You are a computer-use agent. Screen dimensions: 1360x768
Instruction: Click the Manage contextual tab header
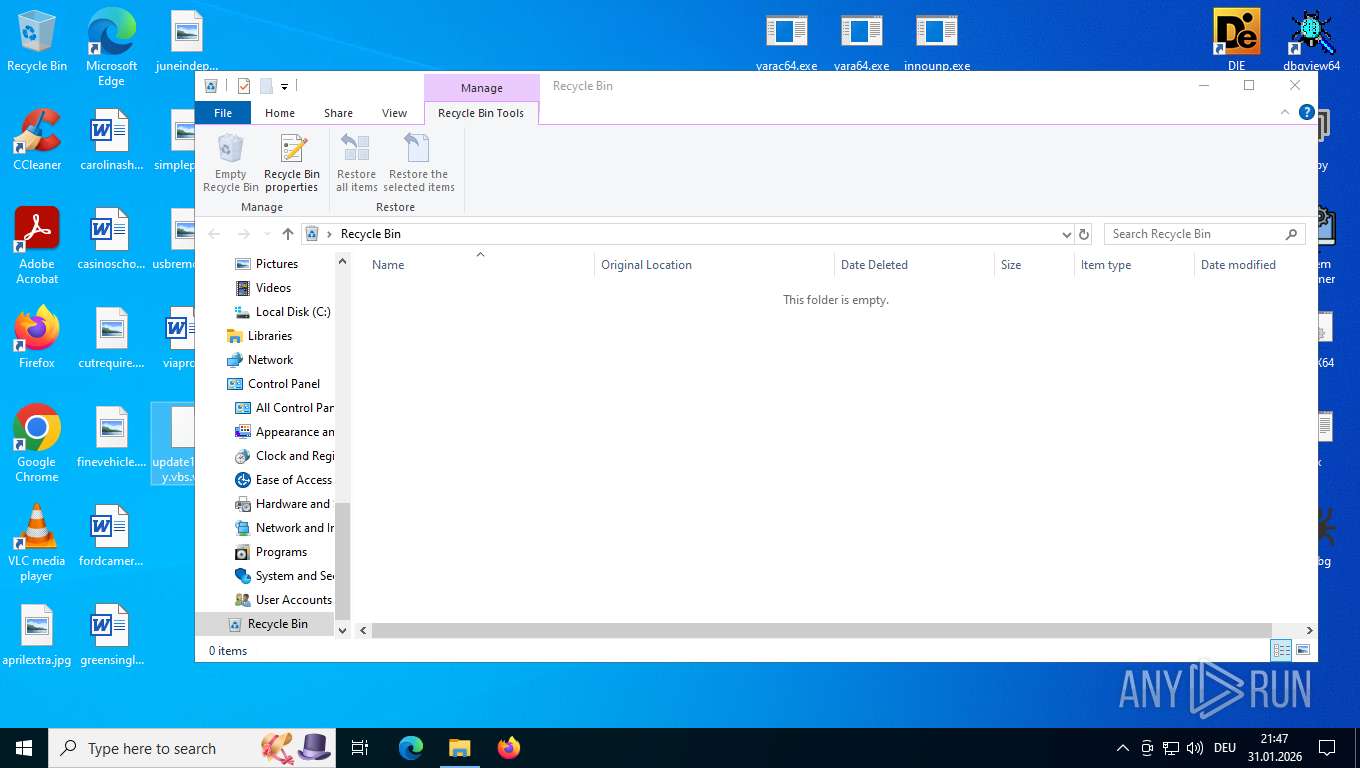[x=482, y=88]
